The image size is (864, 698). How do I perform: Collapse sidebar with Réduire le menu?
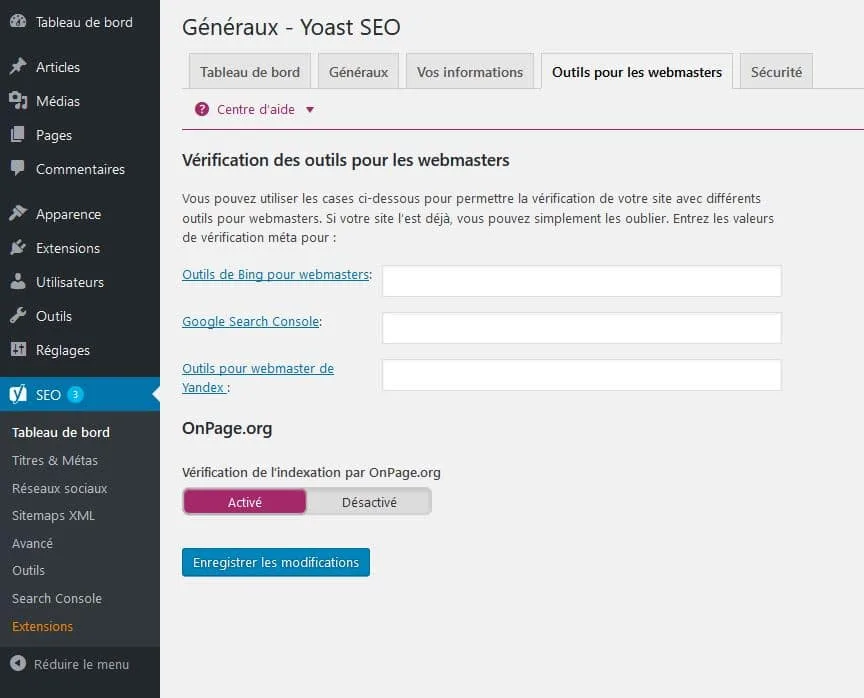(80, 664)
